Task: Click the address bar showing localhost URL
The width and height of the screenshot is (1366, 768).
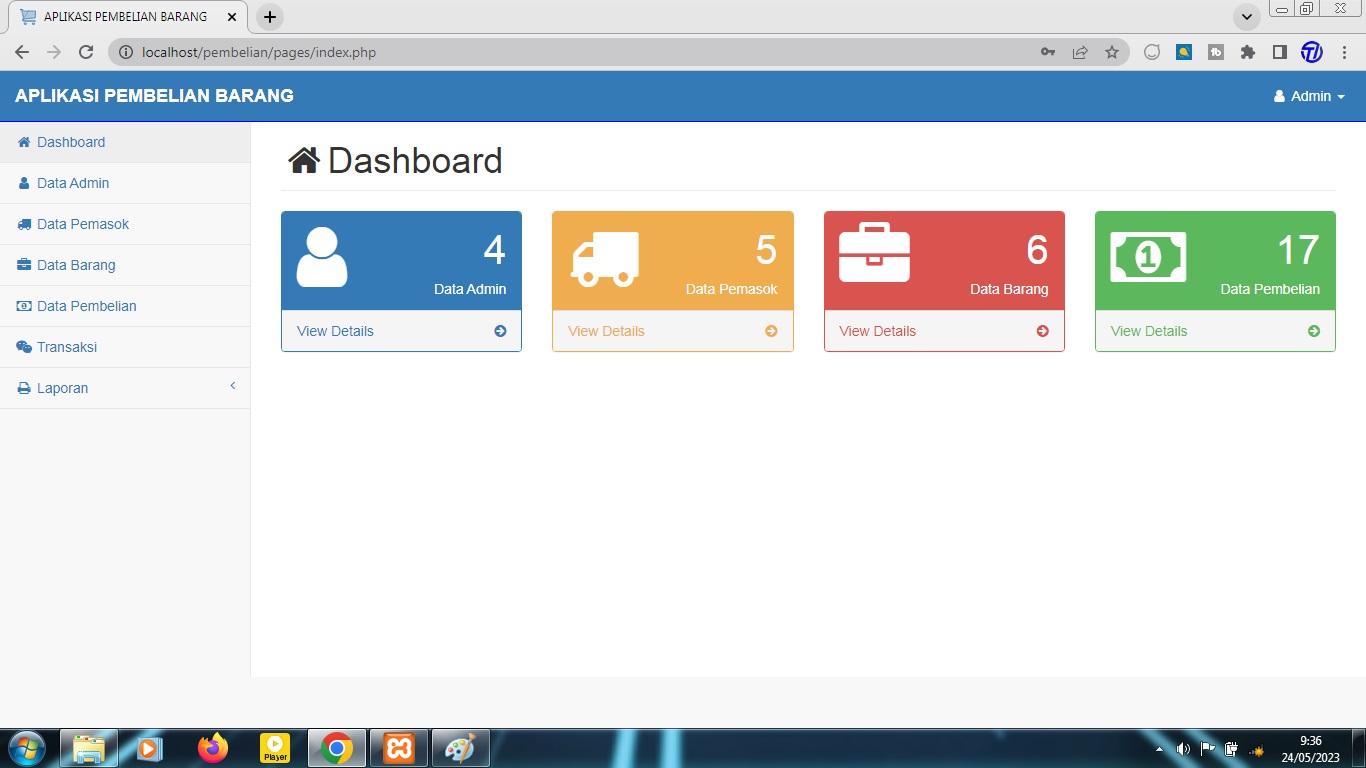Action: coord(580,52)
